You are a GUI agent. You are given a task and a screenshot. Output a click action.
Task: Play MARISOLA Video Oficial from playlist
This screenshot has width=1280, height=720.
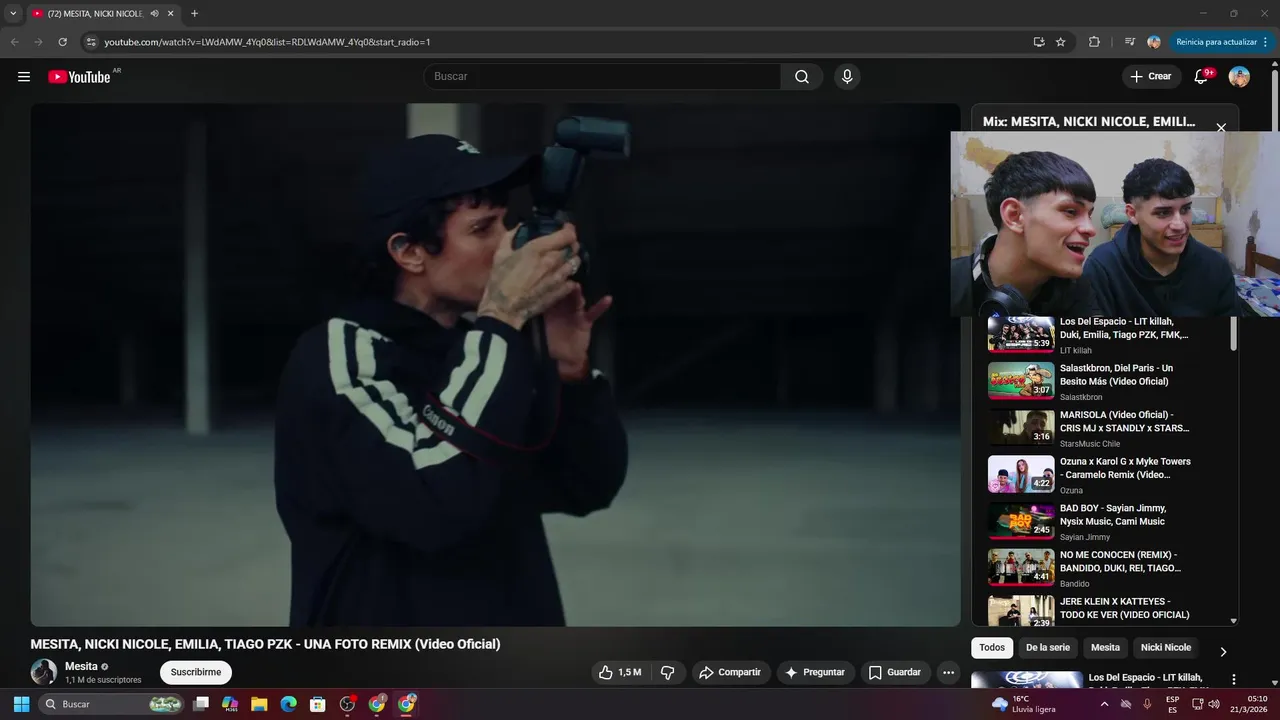click(x=1090, y=428)
